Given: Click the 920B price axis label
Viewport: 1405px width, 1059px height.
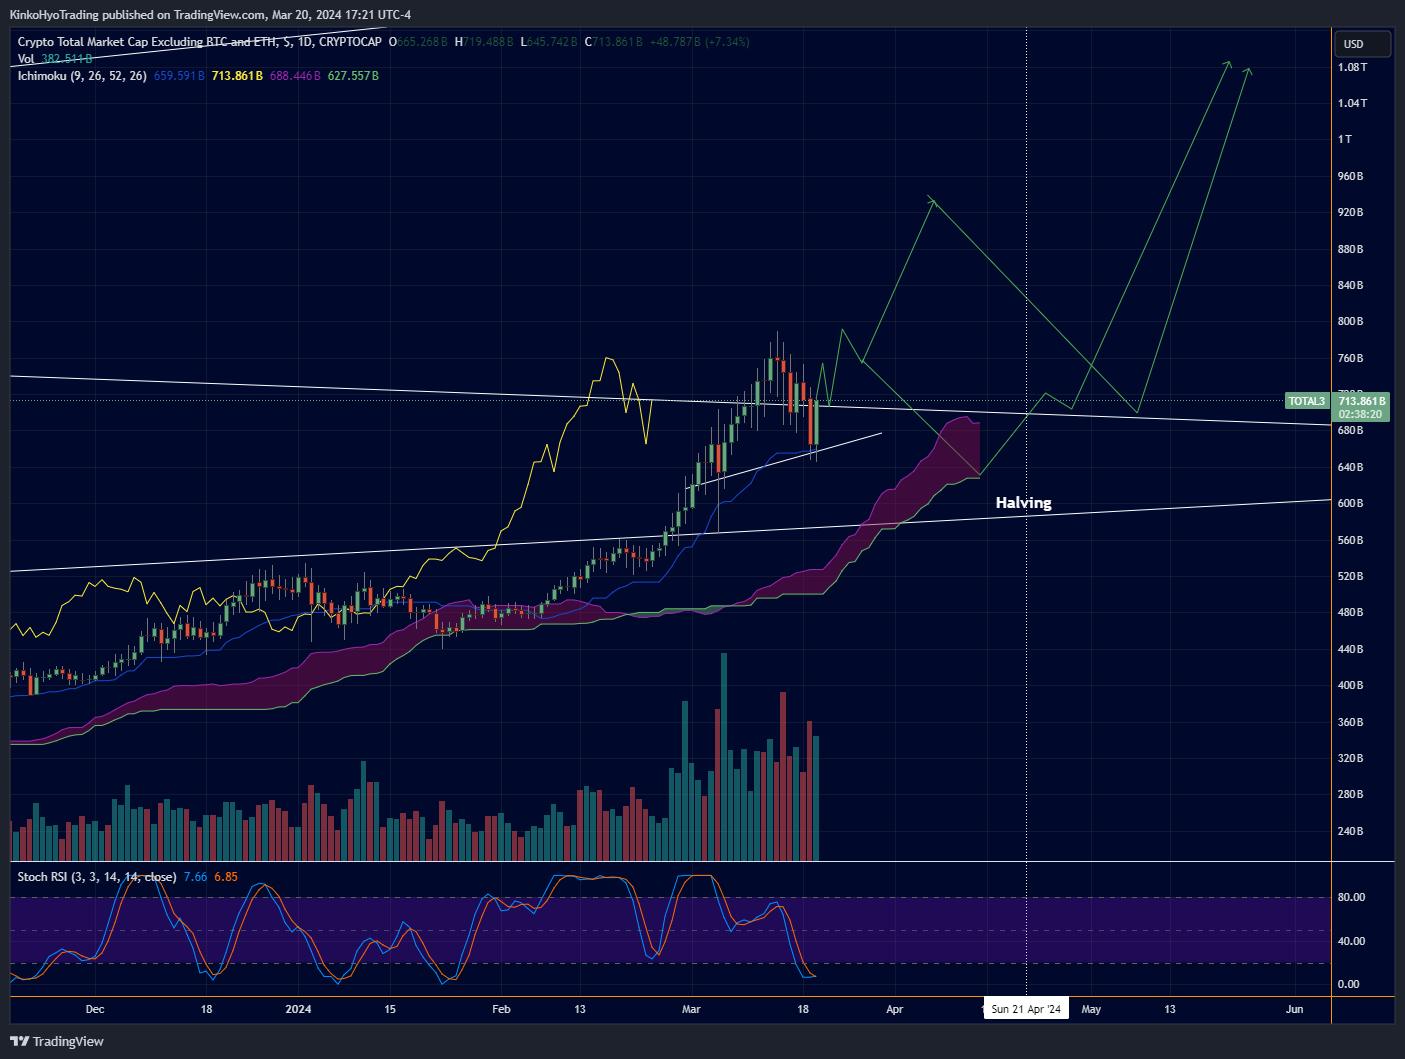Looking at the screenshot, I should click(x=1351, y=212).
